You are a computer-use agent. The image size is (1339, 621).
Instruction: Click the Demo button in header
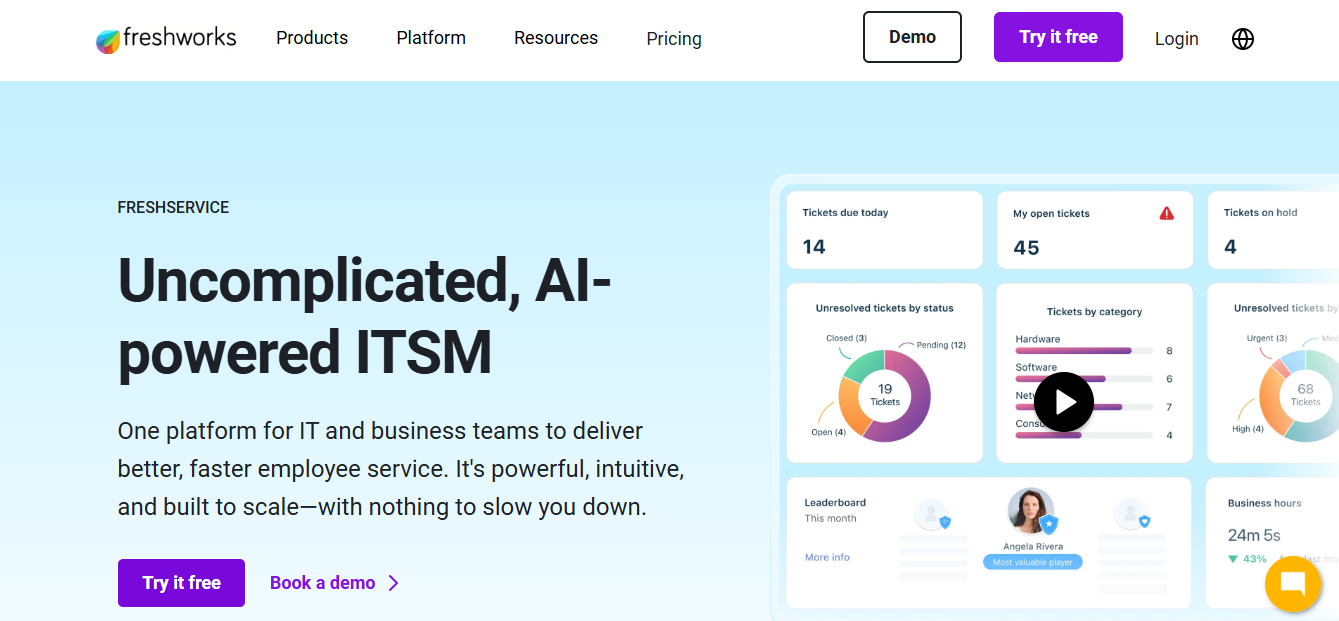(912, 37)
